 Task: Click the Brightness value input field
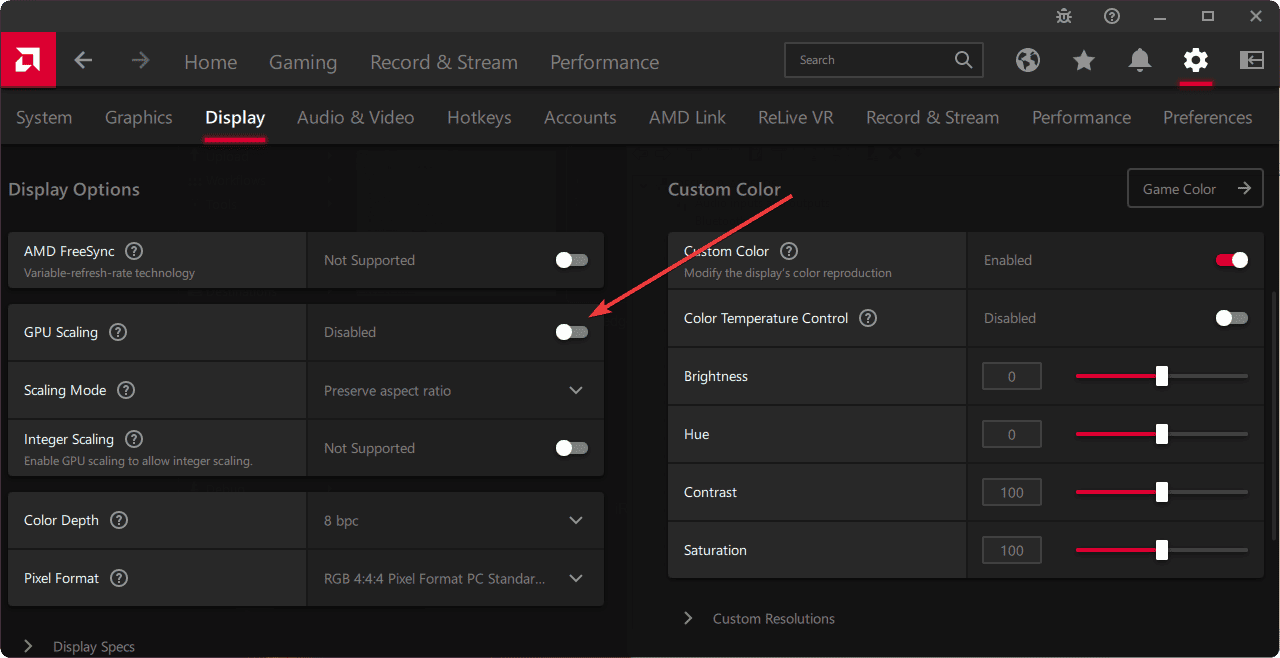pos(1011,375)
